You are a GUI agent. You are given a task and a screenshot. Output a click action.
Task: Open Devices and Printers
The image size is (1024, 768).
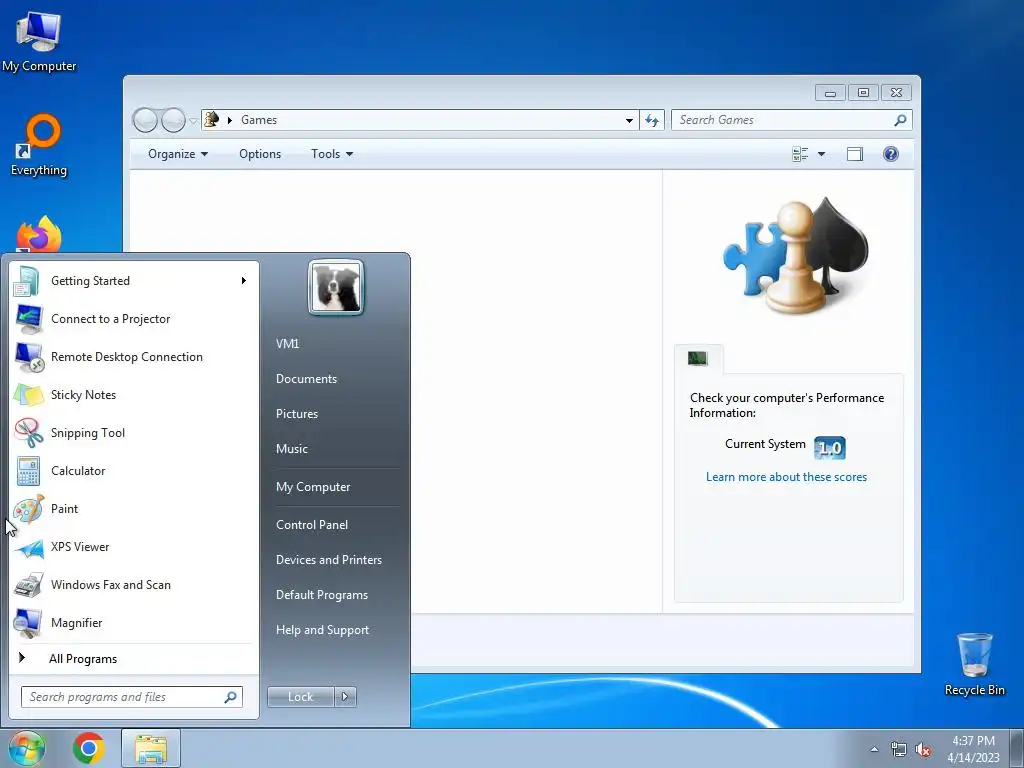tap(328, 560)
